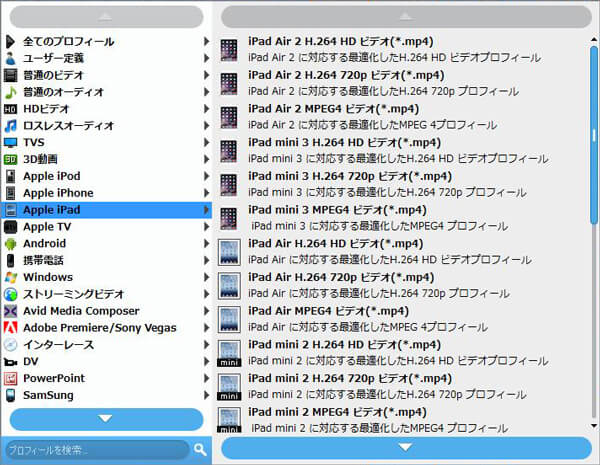Expand the PowerPoint submenu arrow
This screenshot has height=465, width=600.
coord(206,378)
